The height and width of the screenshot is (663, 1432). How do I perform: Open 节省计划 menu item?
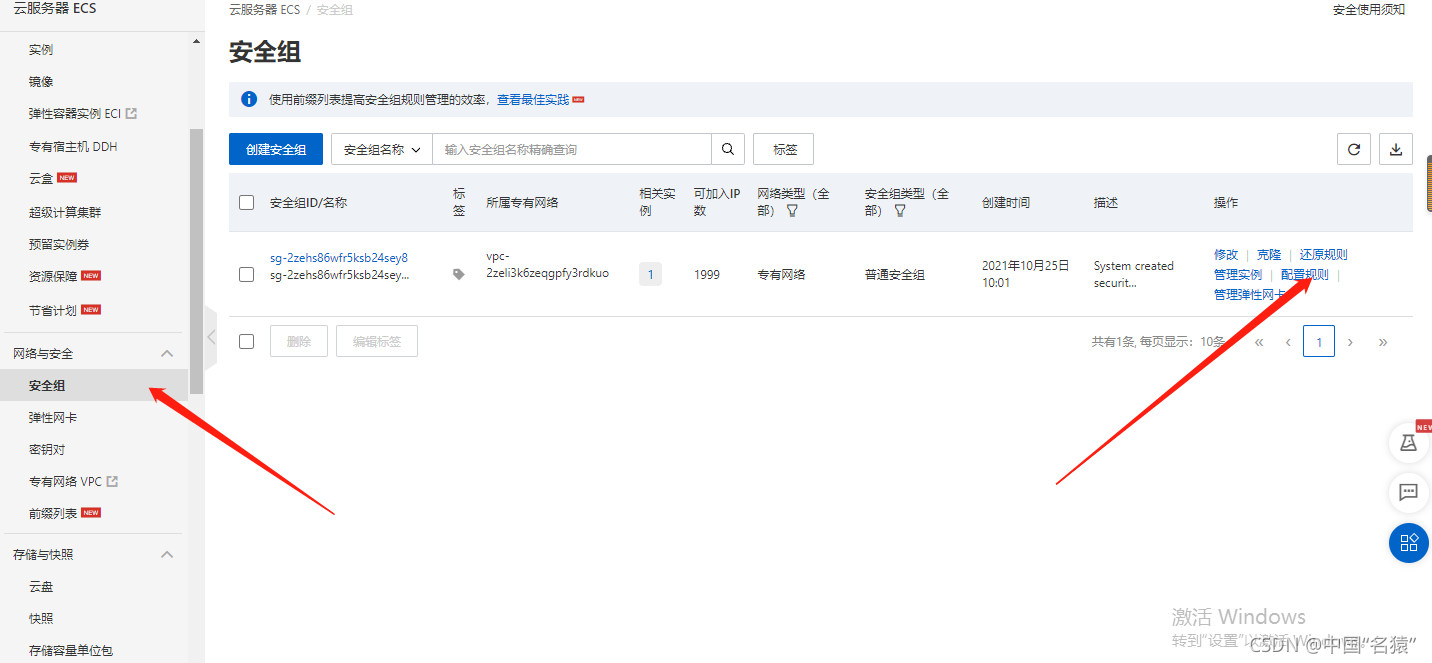(53, 310)
